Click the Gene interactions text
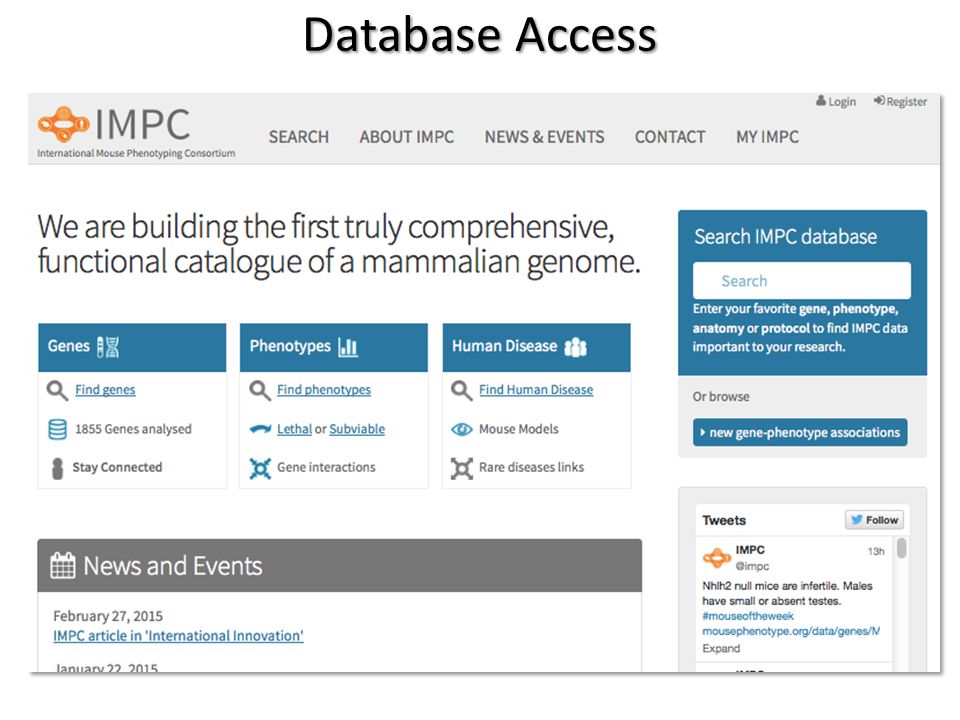 [x=326, y=467]
